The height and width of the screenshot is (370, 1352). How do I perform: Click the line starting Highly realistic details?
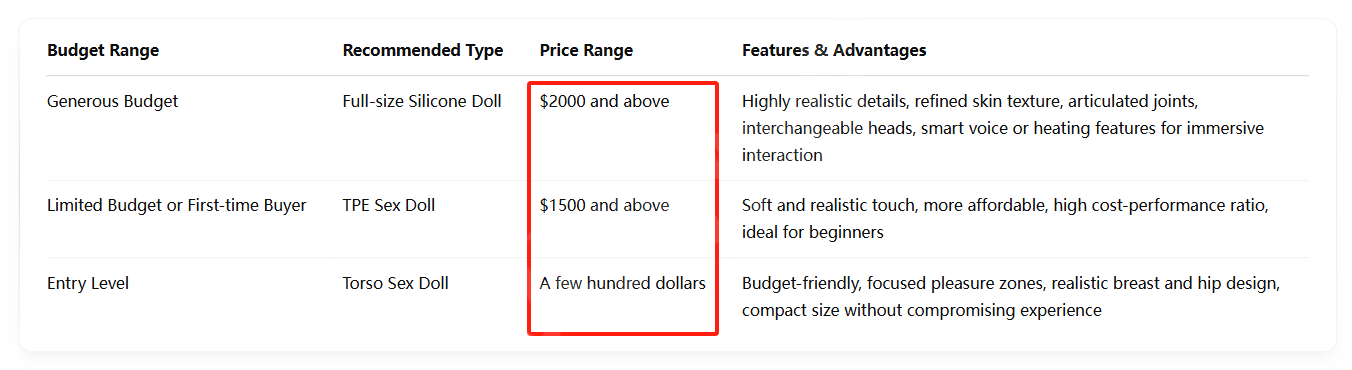tap(970, 101)
